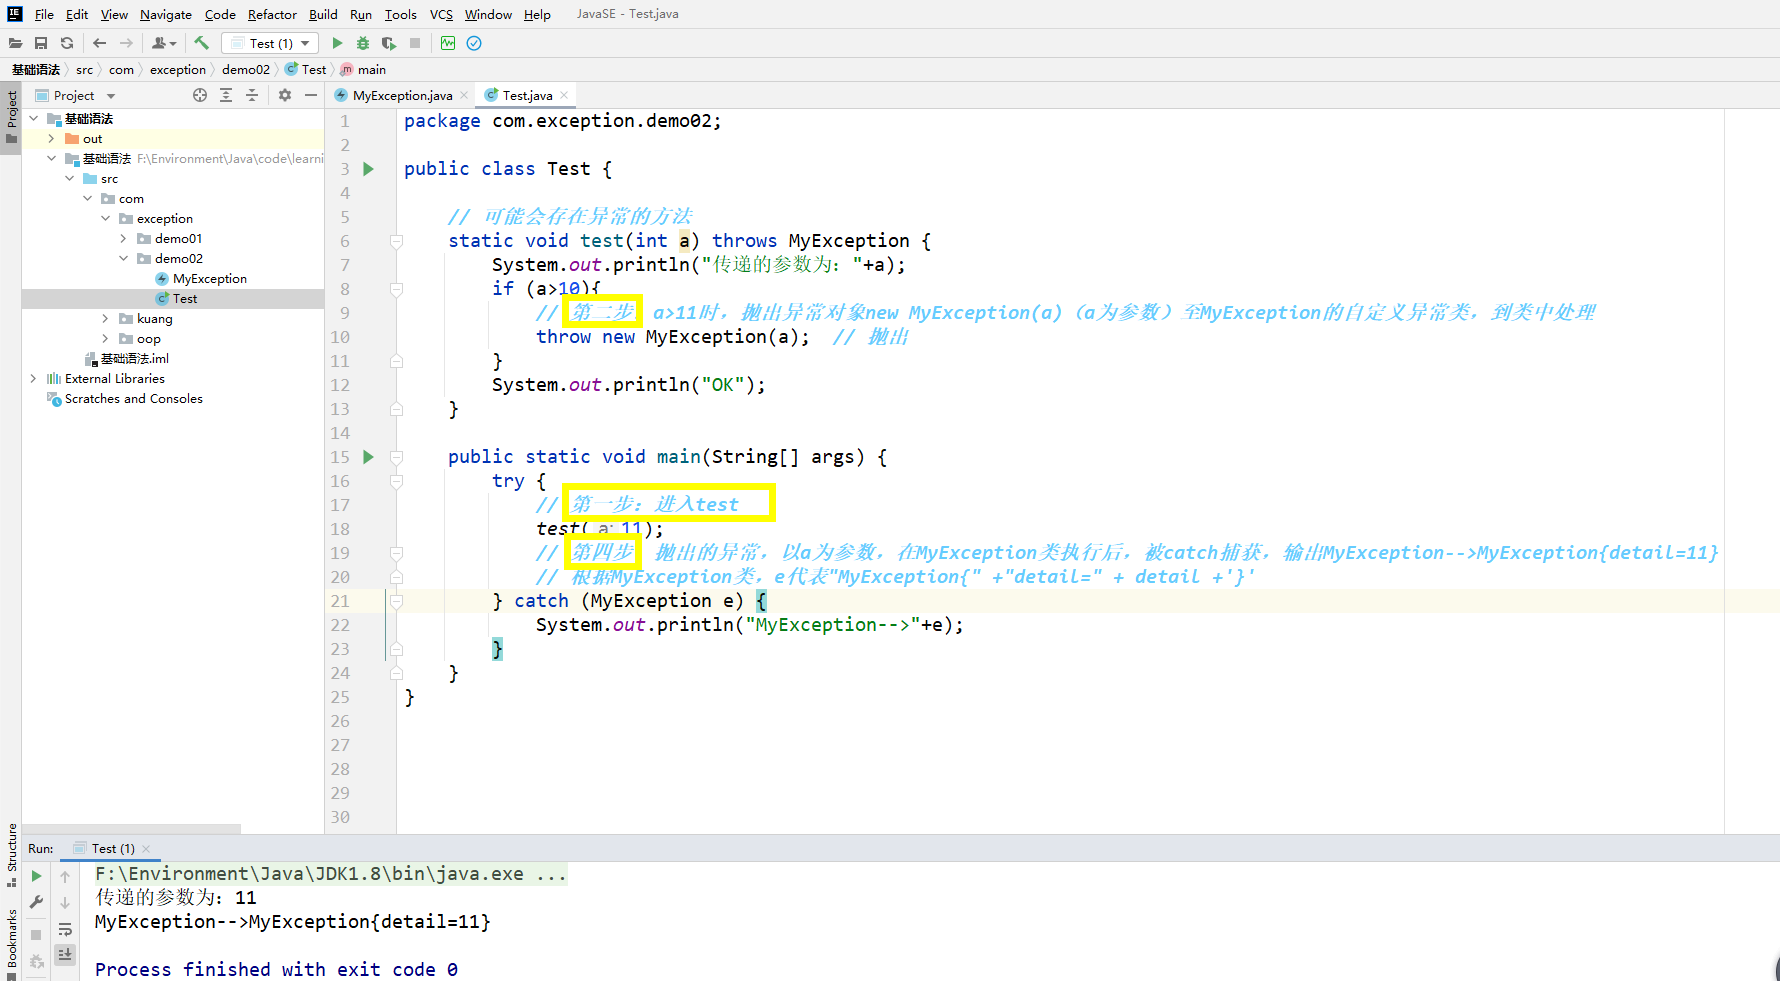This screenshot has height=981, width=1780.
Task: Run with coverage from the toolbar
Action: pyautogui.click(x=389, y=43)
